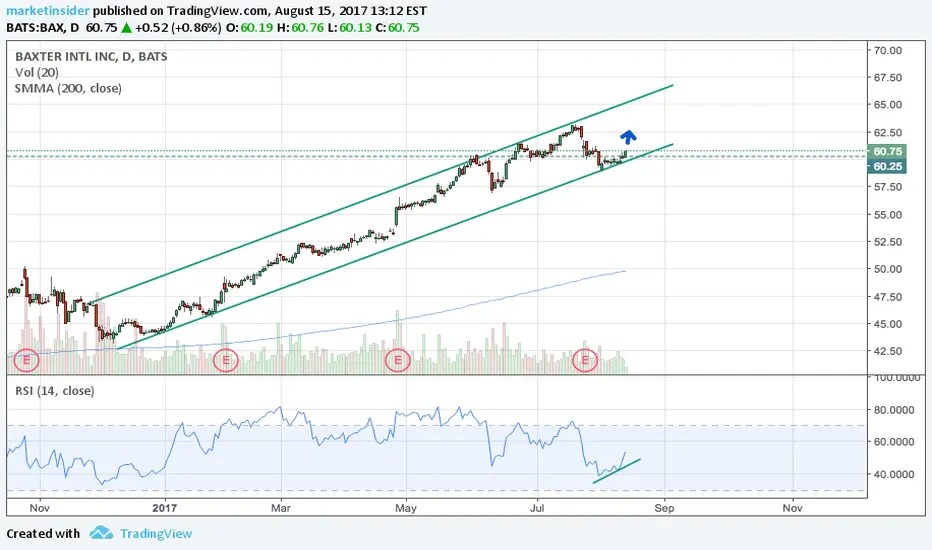Image resolution: width=932 pixels, height=550 pixels.
Task: Click the 2017 label on time axis
Action: (165, 508)
